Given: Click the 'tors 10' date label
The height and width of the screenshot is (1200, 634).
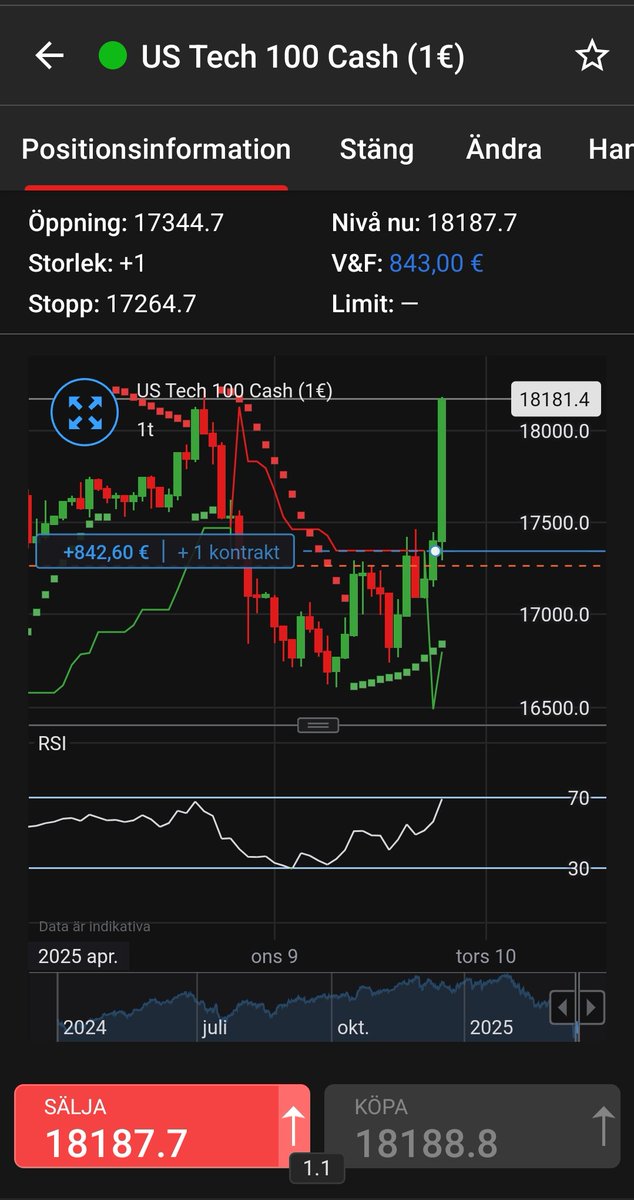Looking at the screenshot, I should pos(486,956).
